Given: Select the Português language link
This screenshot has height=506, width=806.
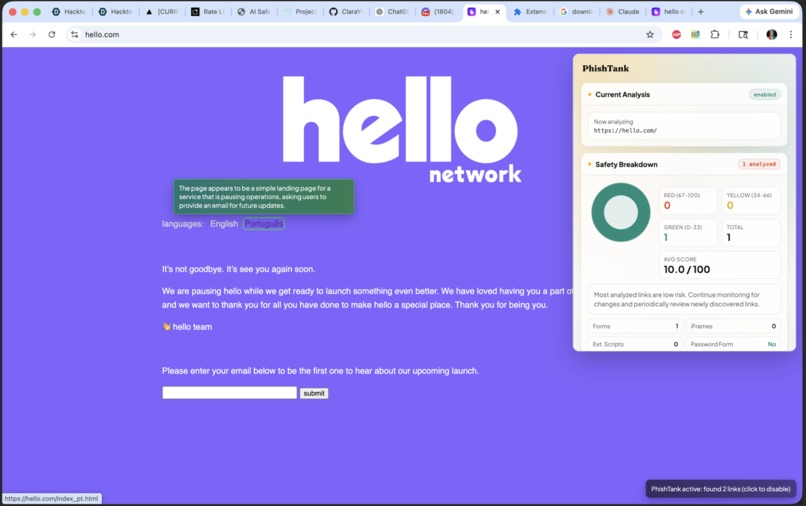Looking at the screenshot, I should tap(263, 224).
